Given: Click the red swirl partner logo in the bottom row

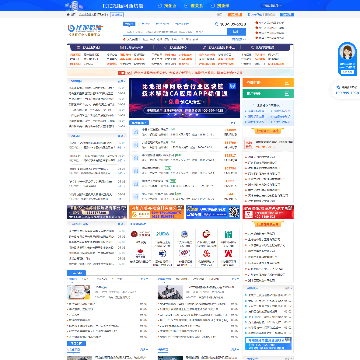Looking at the screenshot, I should tap(206, 253).
